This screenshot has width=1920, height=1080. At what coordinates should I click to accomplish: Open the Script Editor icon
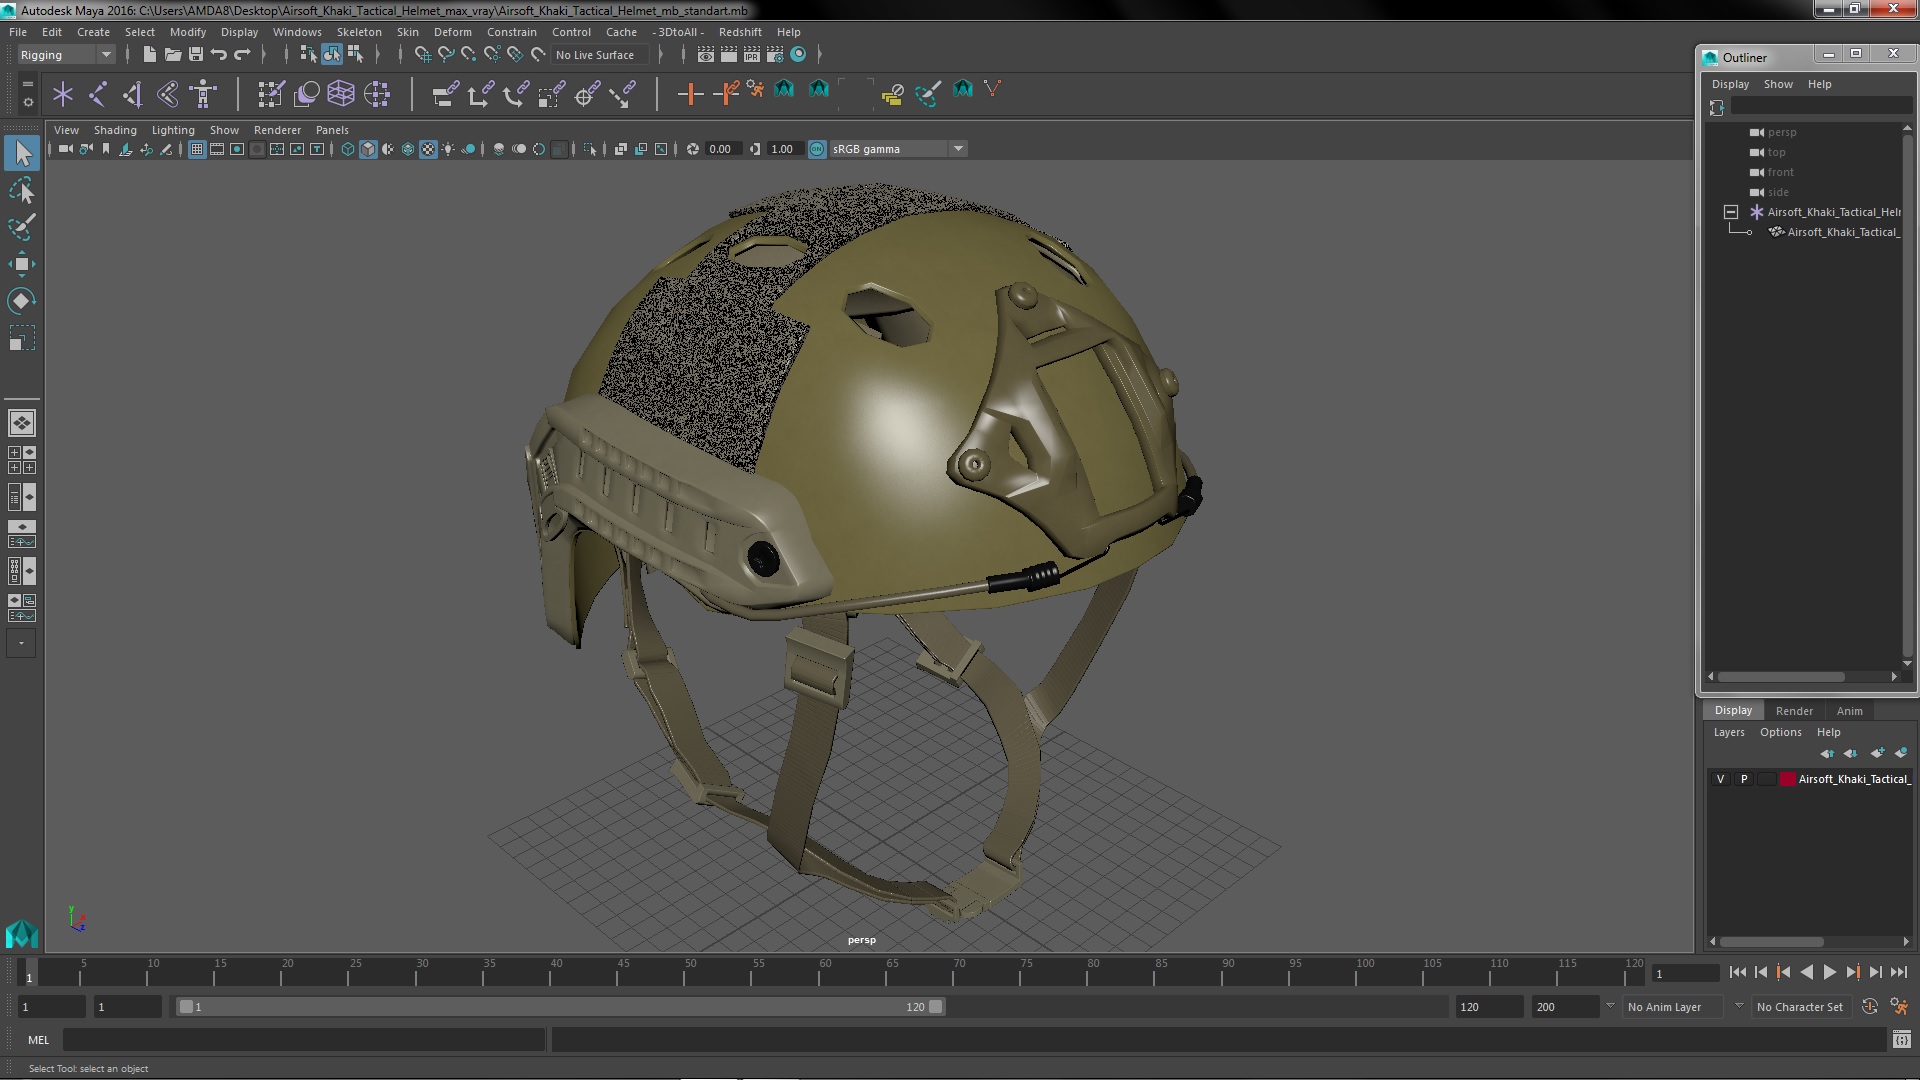[x=1901, y=1040]
